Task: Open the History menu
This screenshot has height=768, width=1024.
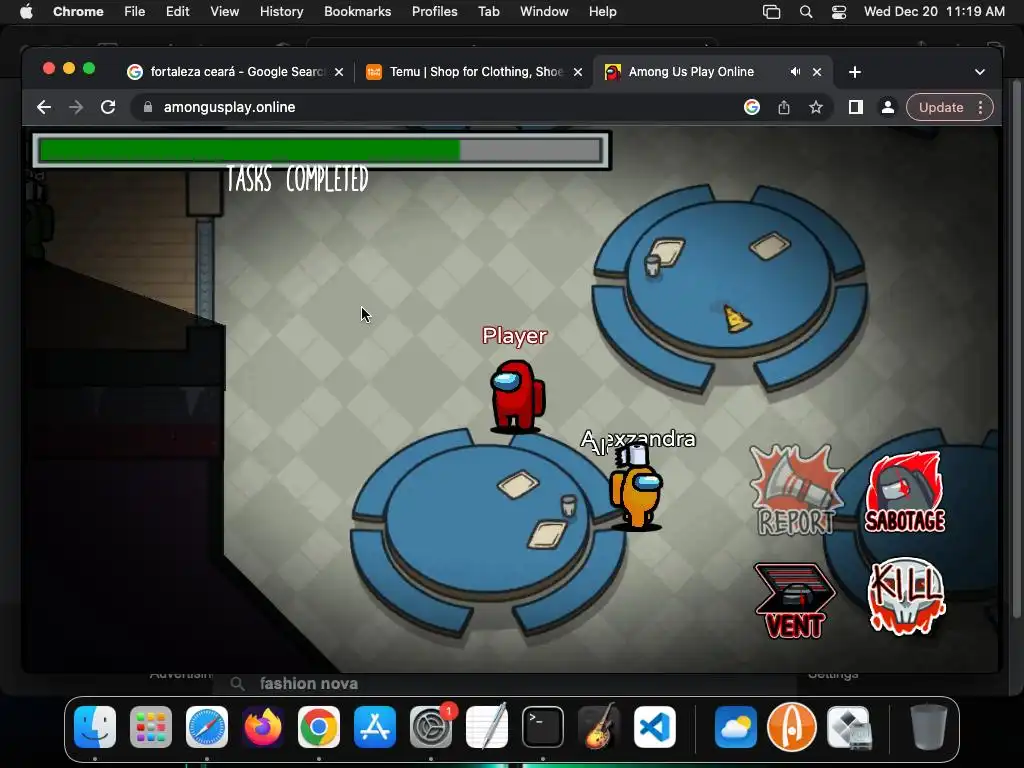Action: [x=281, y=12]
